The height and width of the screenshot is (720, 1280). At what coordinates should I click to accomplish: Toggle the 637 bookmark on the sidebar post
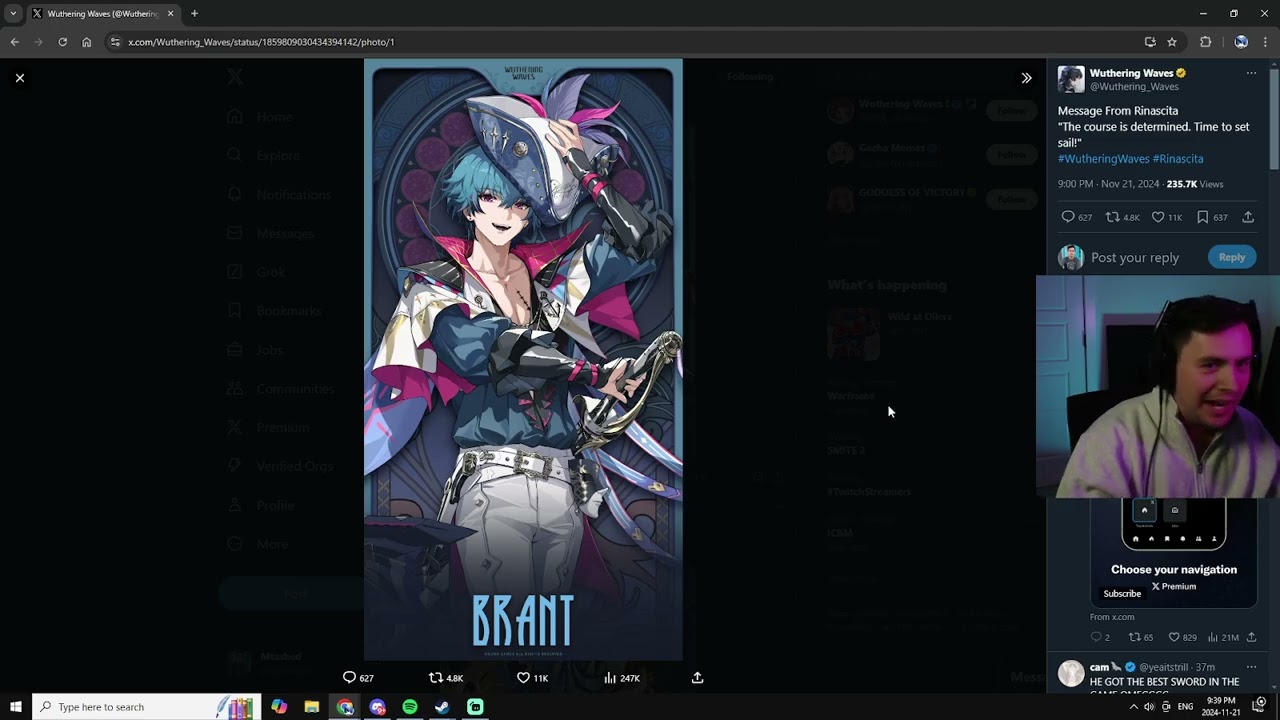[x=1212, y=217]
